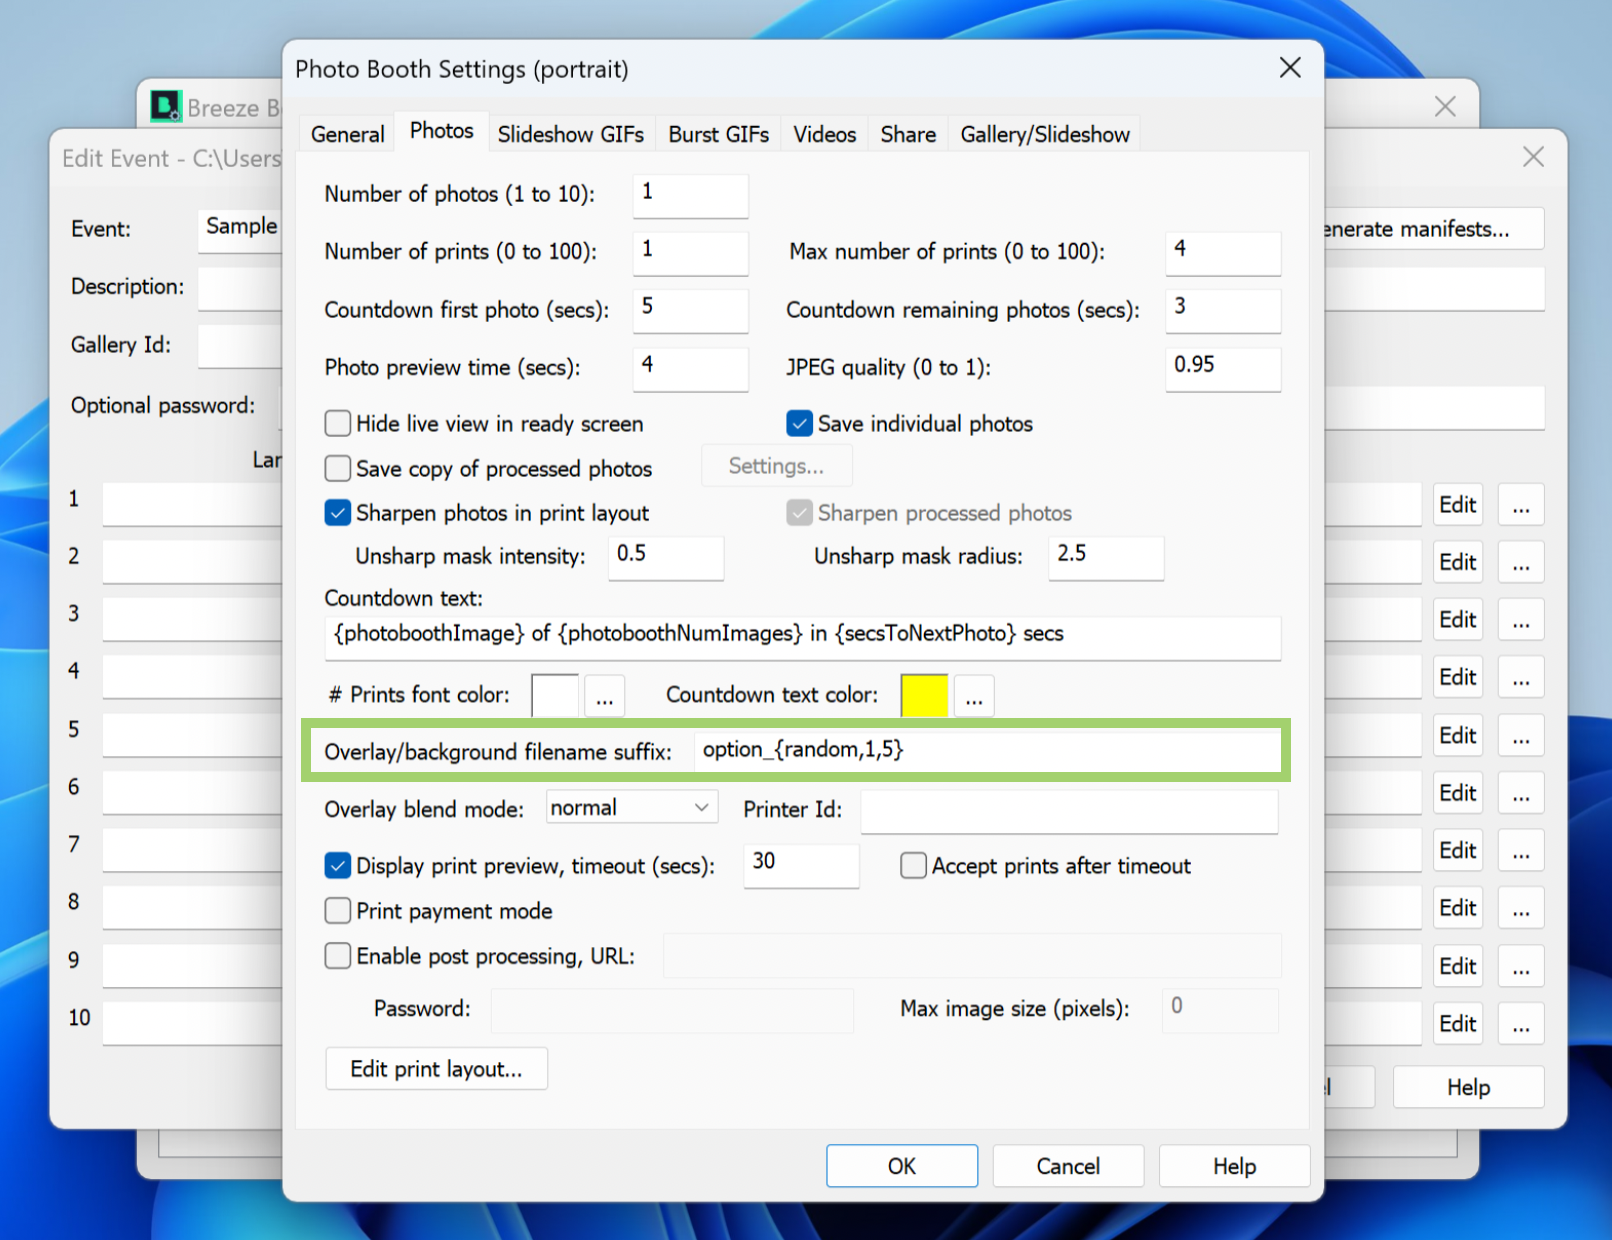Image resolution: width=1612 pixels, height=1240 pixels.
Task: Click the ellipsis button in row 10
Action: [x=1520, y=1024]
